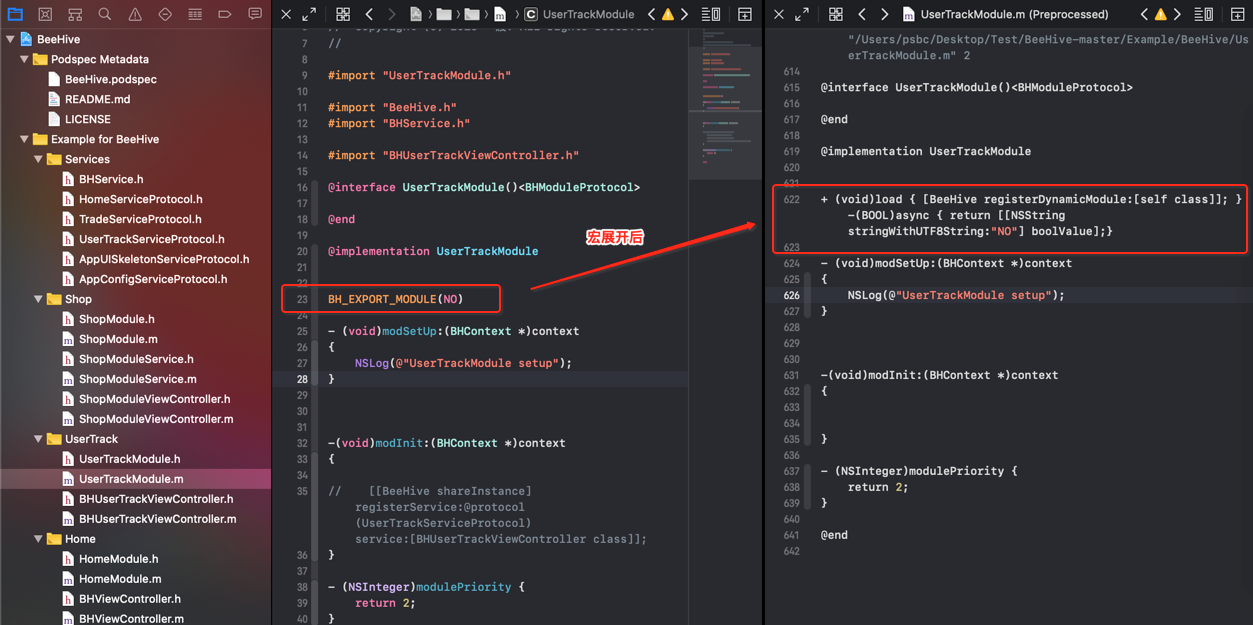Open AppConfigServiceProtocol.h
This screenshot has height=625, width=1253.
[x=153, y=279]
